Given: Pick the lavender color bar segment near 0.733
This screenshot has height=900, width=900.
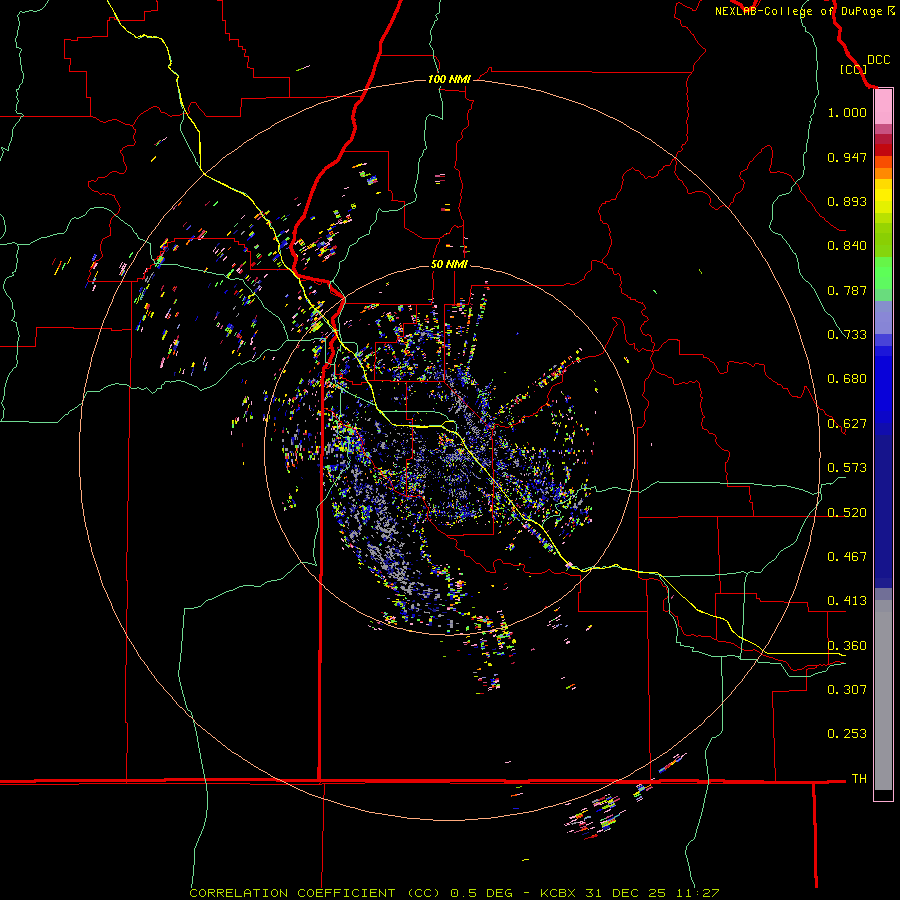Looking at the screenshot, I should tap(883, 317).
